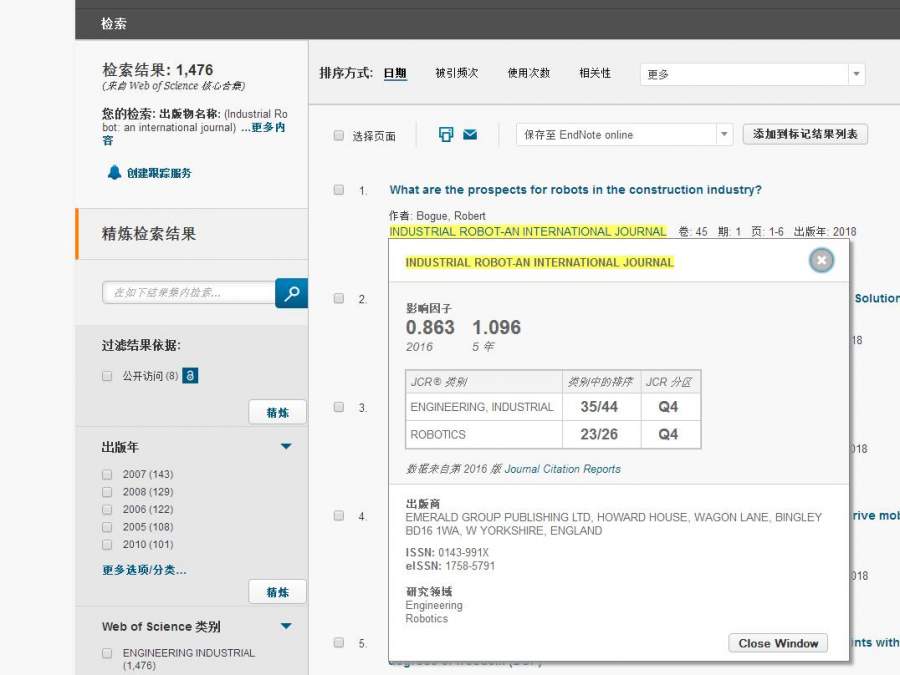Sort results by 使用次数
Screen dimensions: 900x675
click(528, 73)
